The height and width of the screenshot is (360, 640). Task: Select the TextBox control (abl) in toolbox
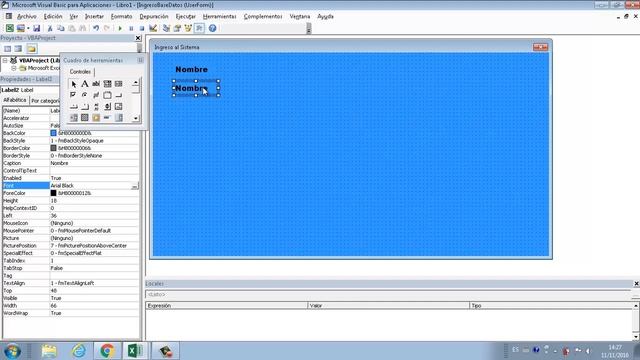tap(96, 84)
